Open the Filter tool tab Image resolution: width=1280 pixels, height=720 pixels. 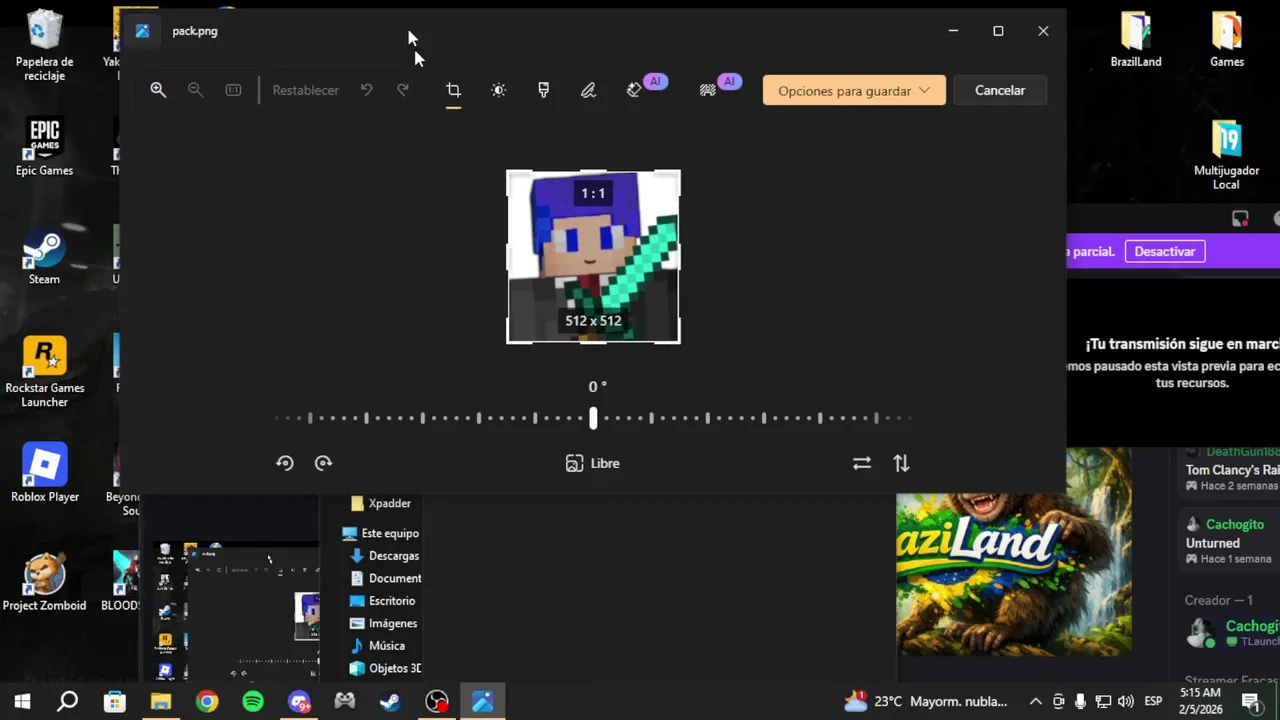(x=543, y=90)
